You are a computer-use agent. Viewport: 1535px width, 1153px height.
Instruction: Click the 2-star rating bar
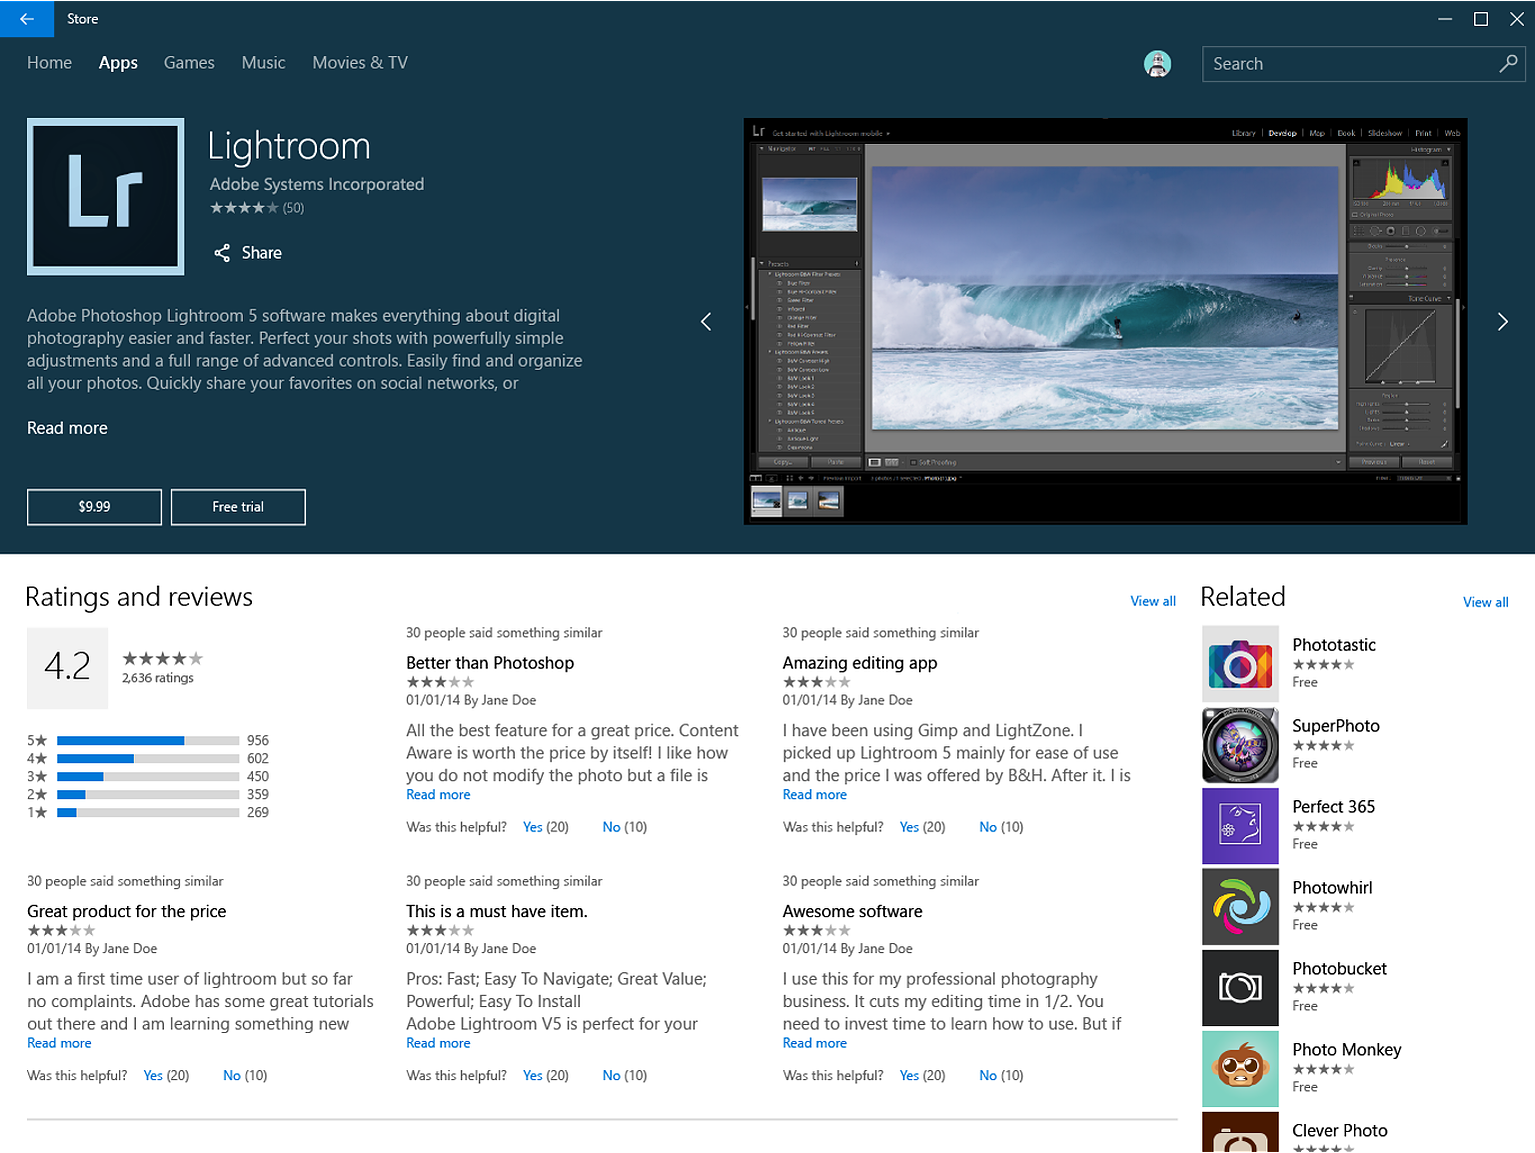click(148, 795)
